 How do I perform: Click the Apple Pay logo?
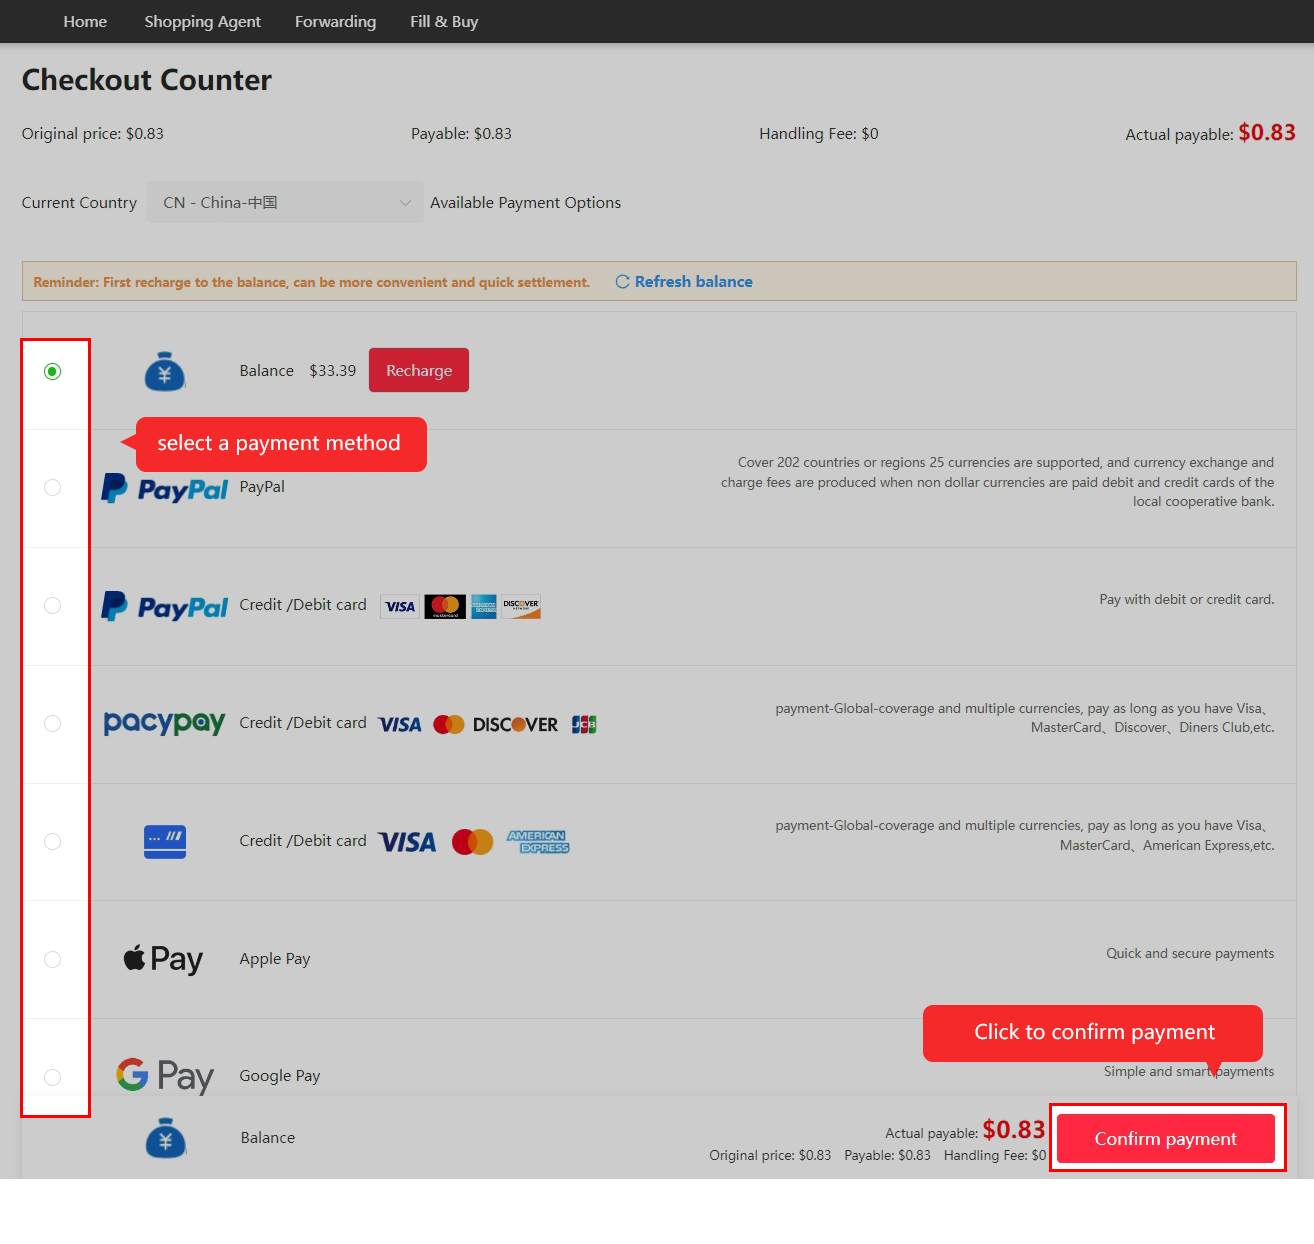(163, 959)
